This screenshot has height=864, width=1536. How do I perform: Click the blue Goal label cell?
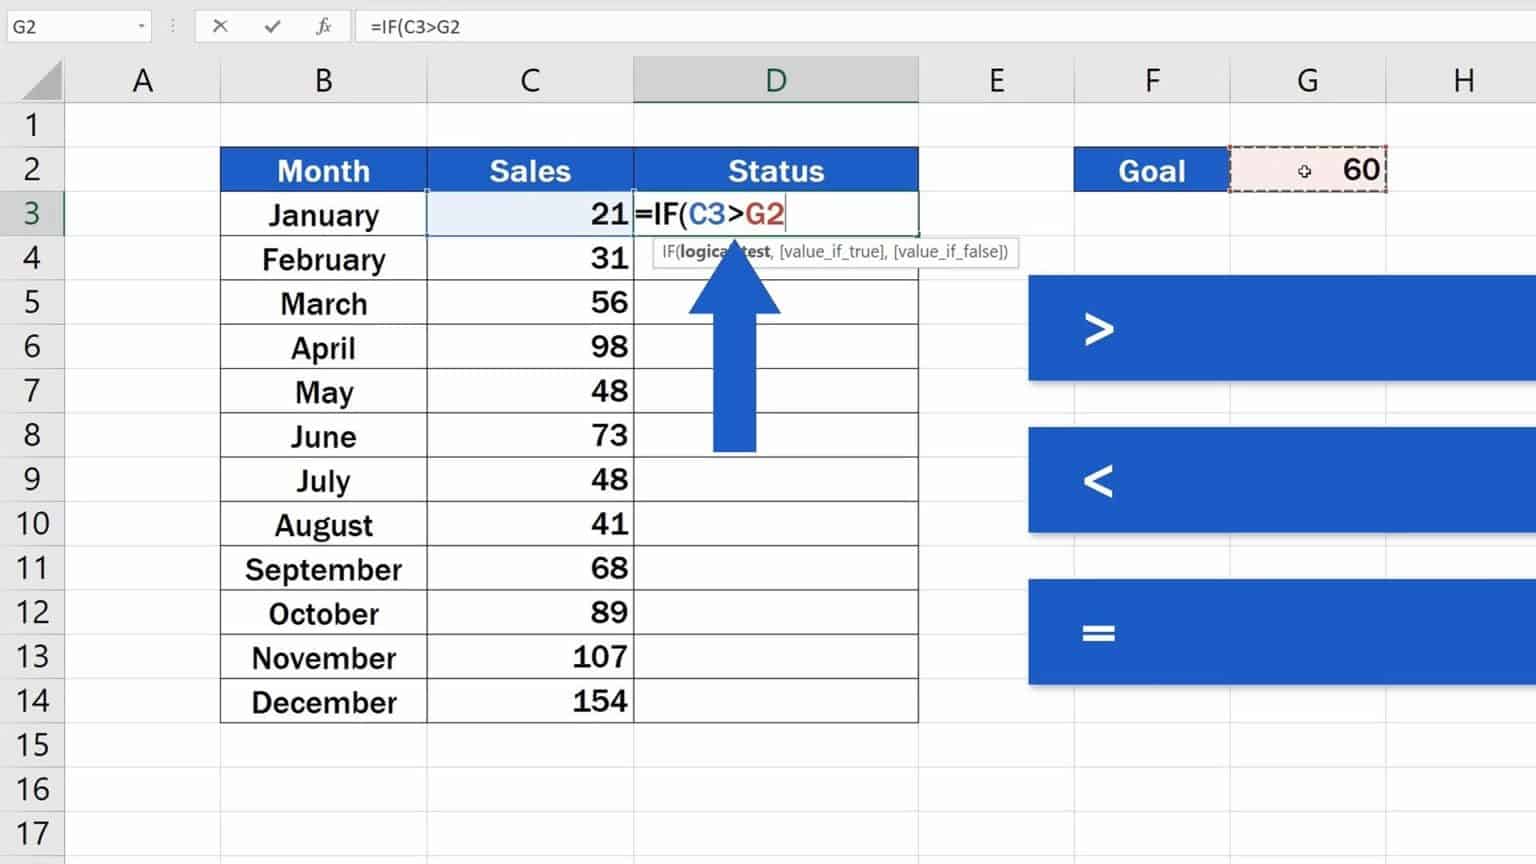click(x=1150, y=170)
